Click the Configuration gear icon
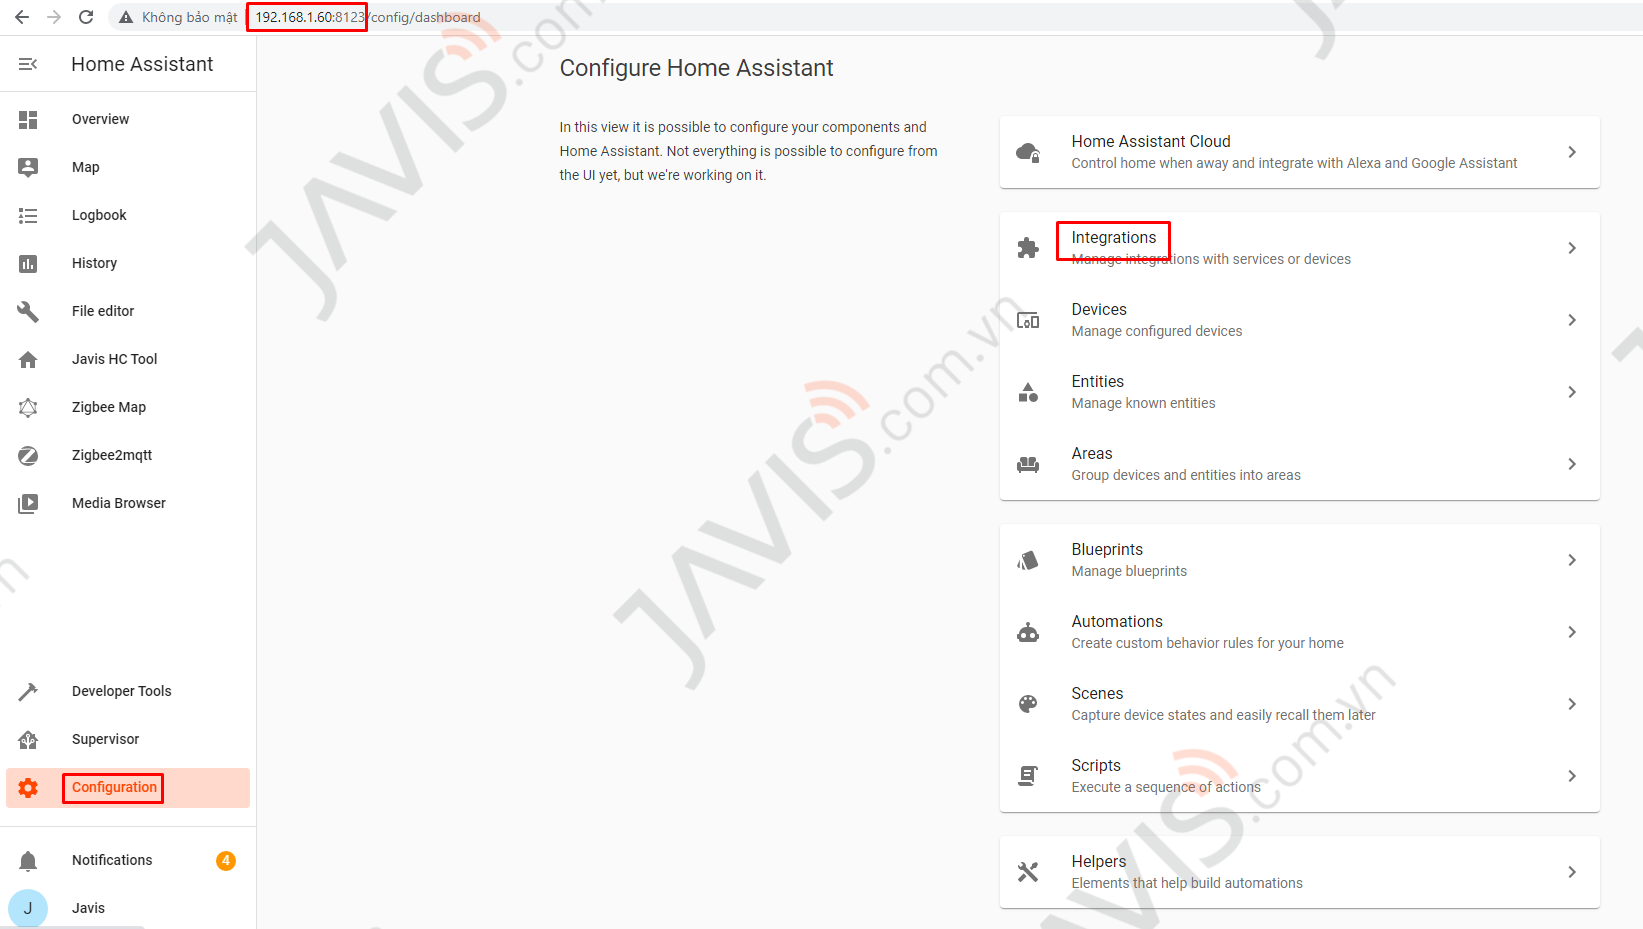1643x929 pixels. click(28, 788)
